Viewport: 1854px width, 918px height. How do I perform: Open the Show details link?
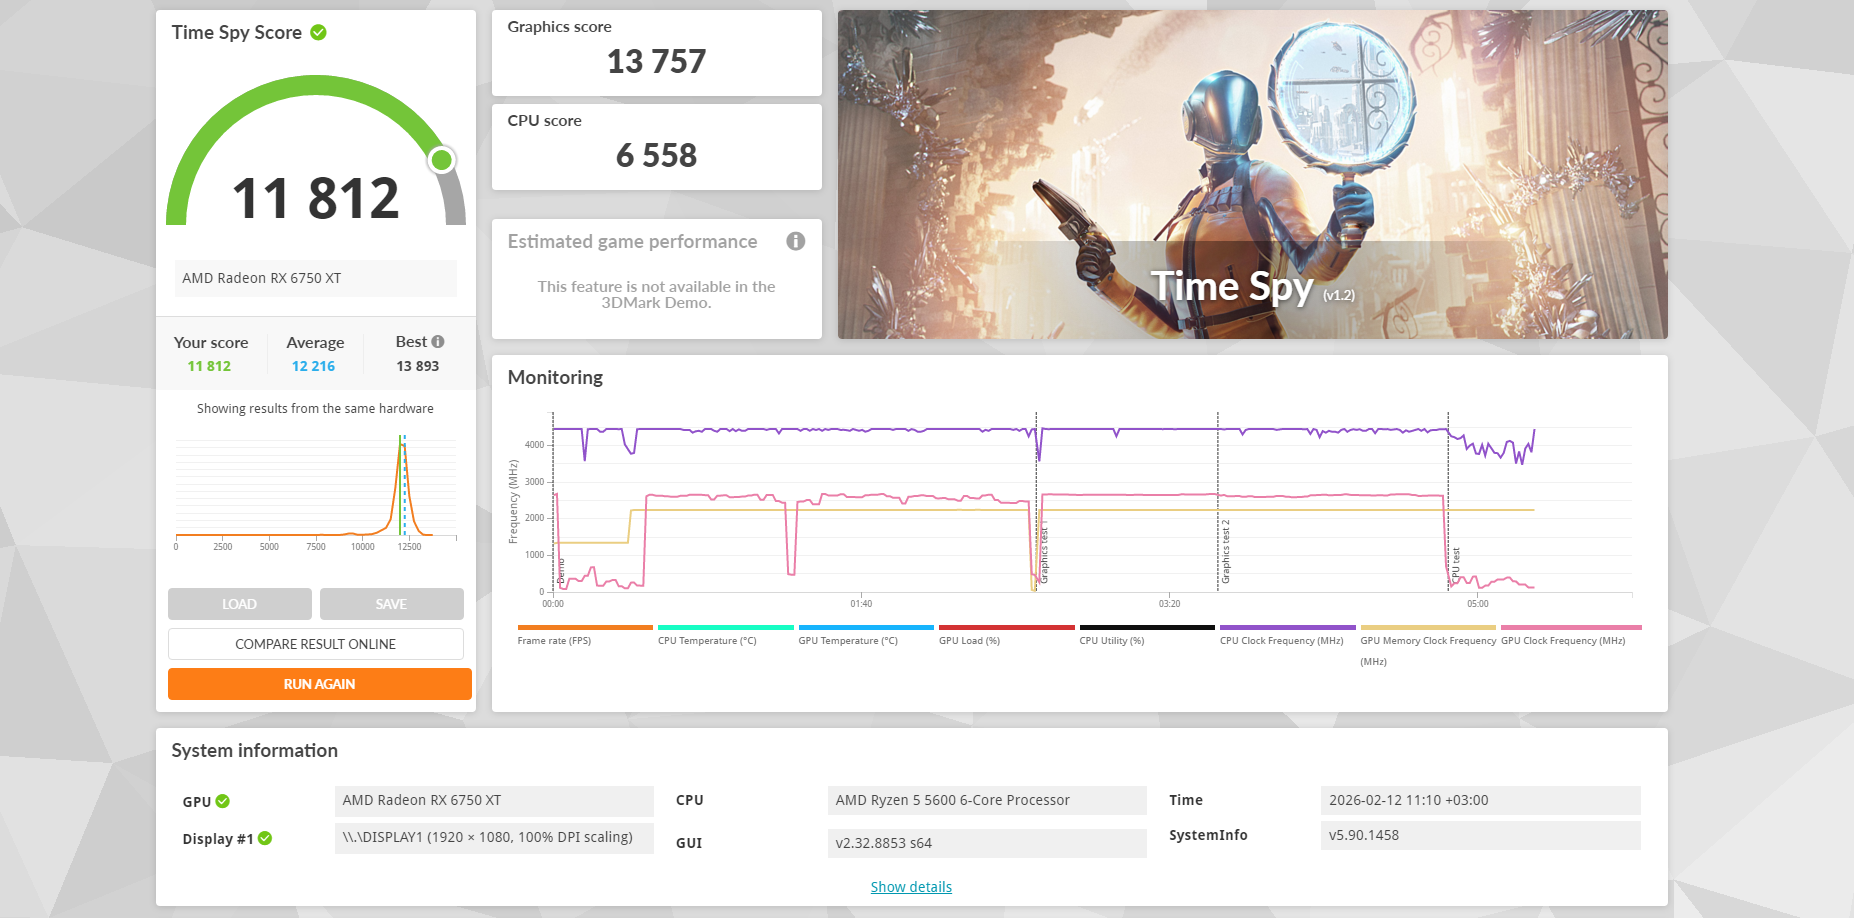[911, 887]
